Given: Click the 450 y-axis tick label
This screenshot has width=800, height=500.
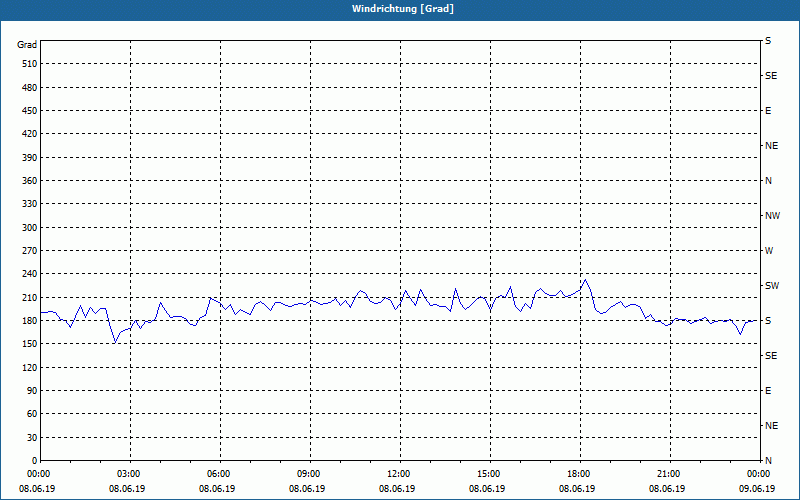Looking at the screenshot, I should point(30,111).
